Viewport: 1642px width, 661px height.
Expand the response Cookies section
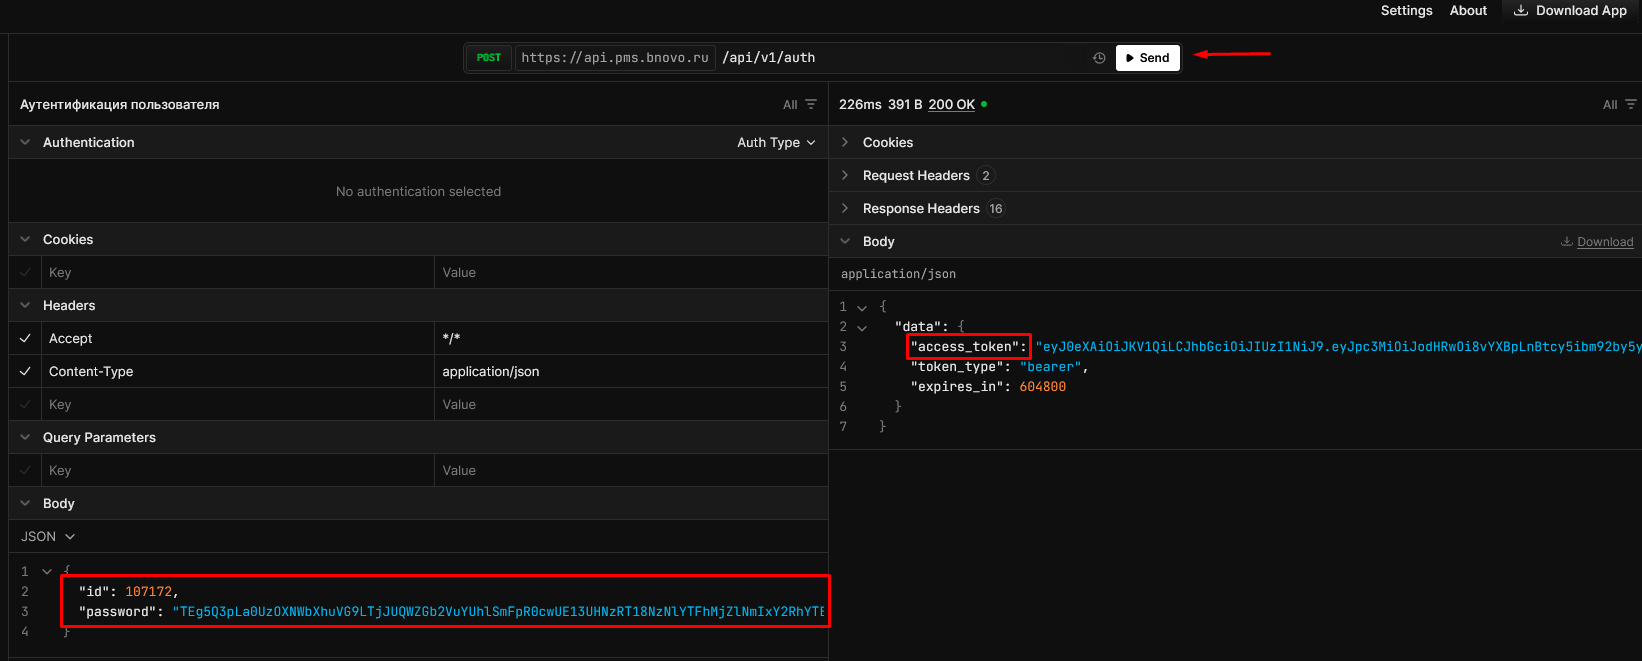[845, 142]
